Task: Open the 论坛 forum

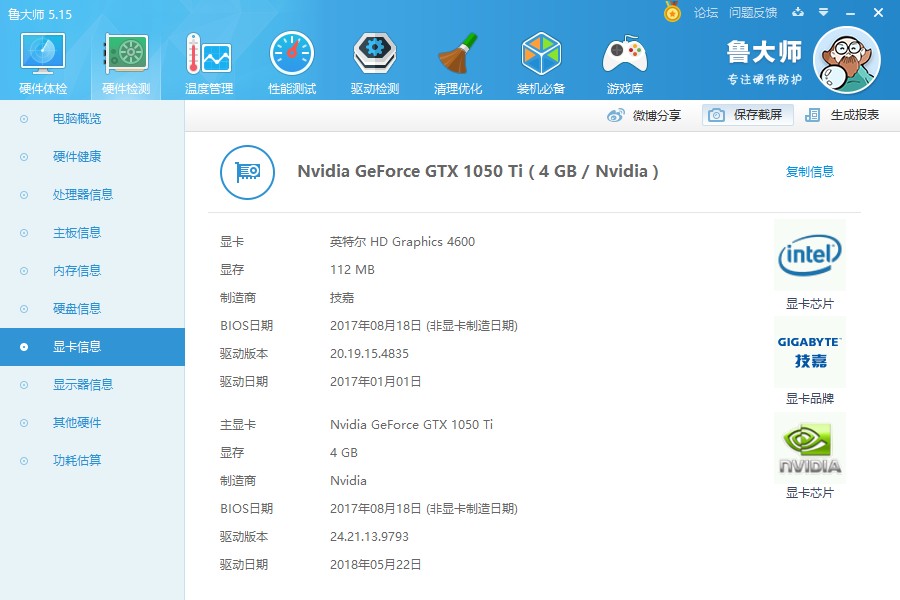Action: click(x=707, y=13)
